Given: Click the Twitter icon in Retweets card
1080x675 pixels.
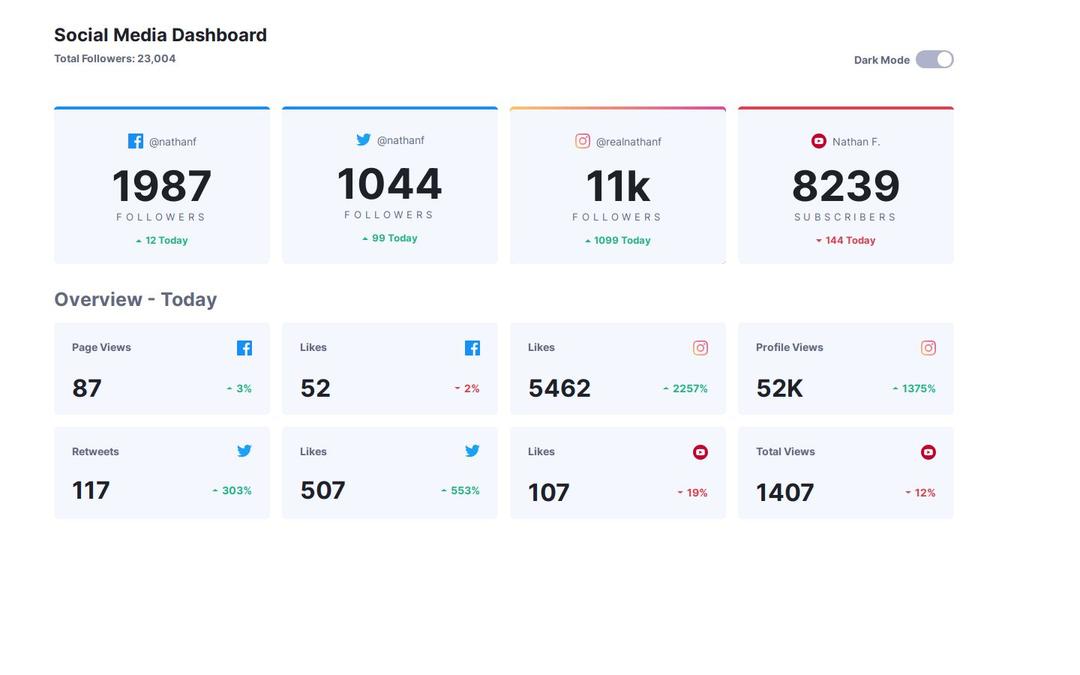Looking at the screenshot, I should (x=244, y=451).
